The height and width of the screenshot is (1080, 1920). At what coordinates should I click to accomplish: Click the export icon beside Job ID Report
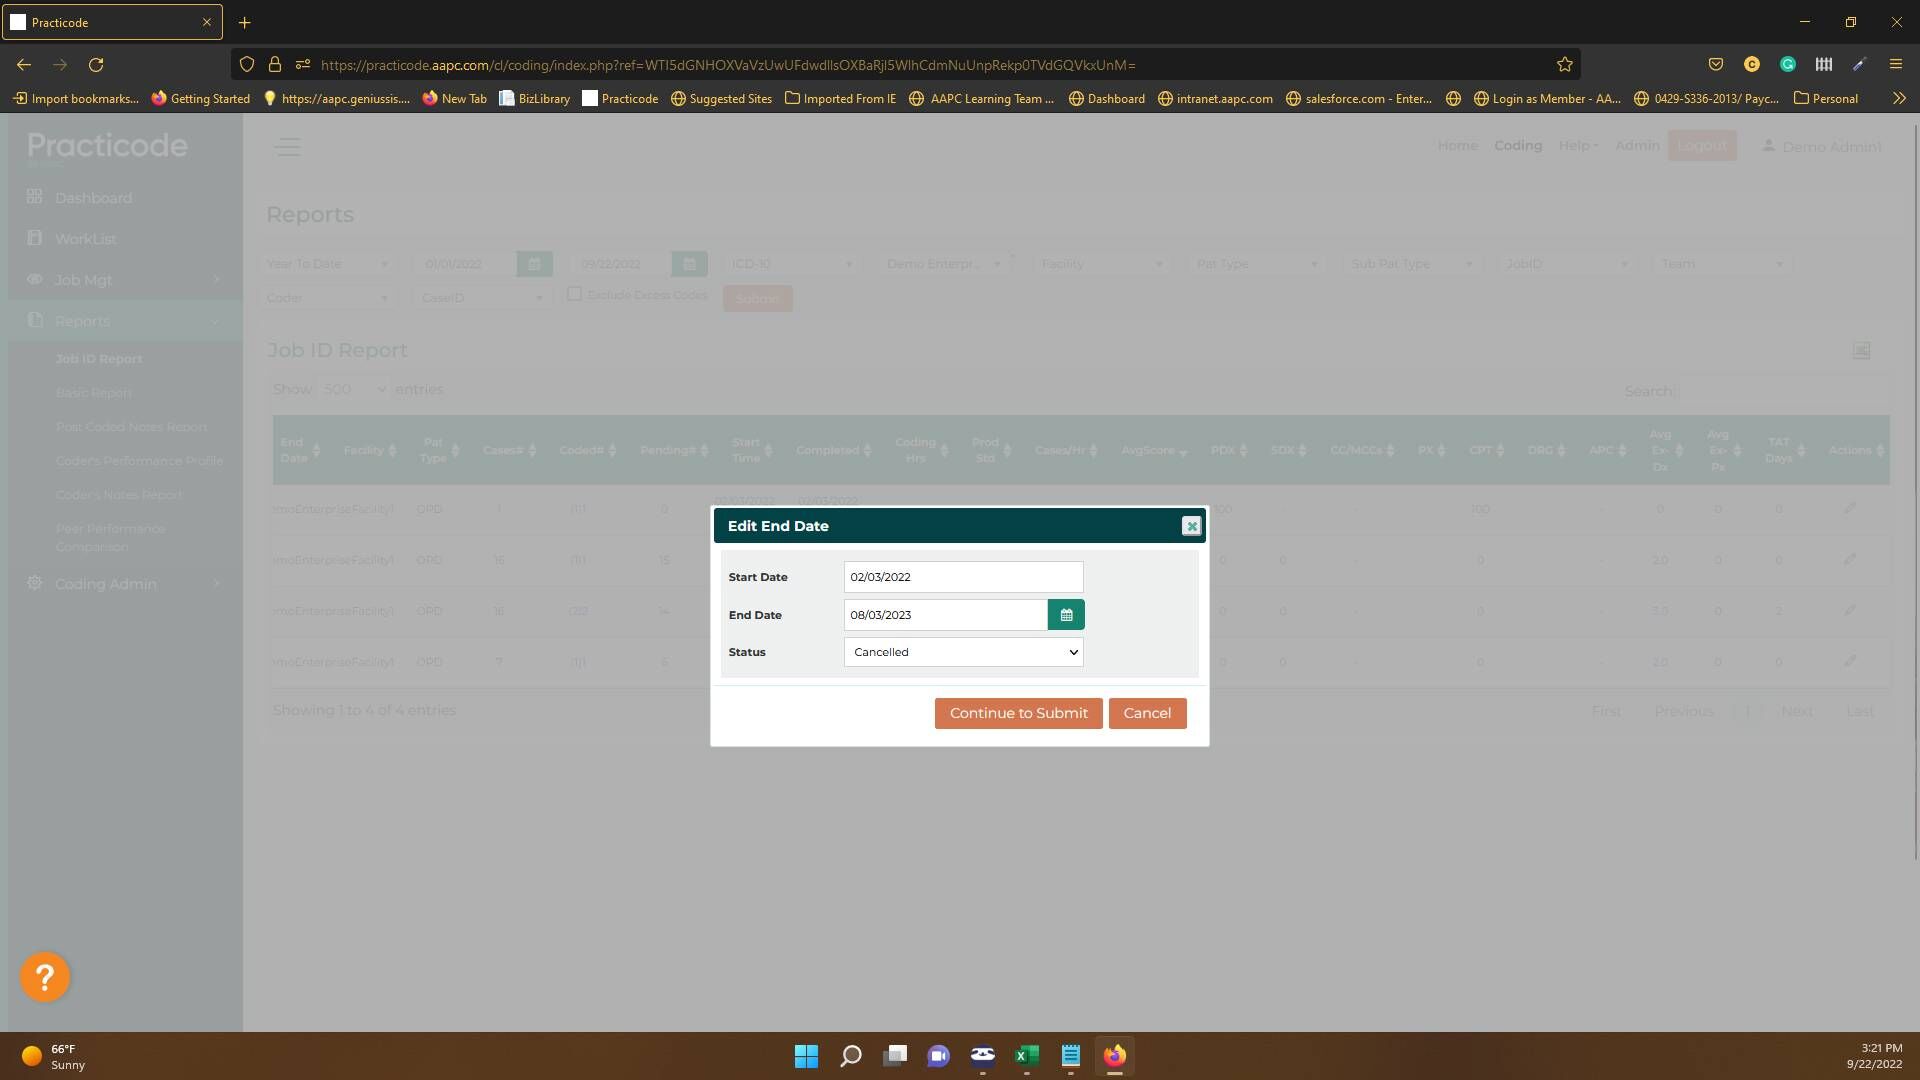(x=1861, y=351)
